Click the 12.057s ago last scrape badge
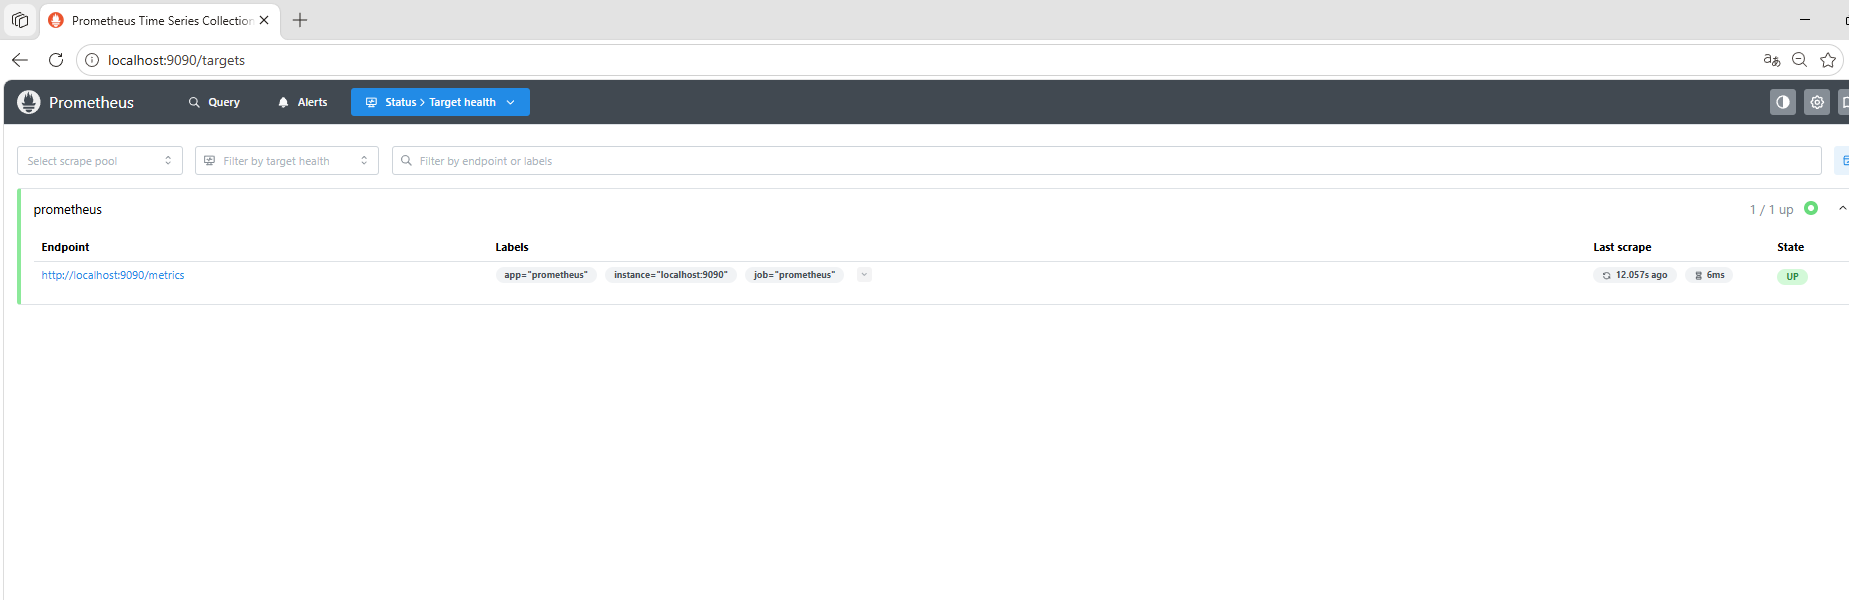 coord(1635,275)
